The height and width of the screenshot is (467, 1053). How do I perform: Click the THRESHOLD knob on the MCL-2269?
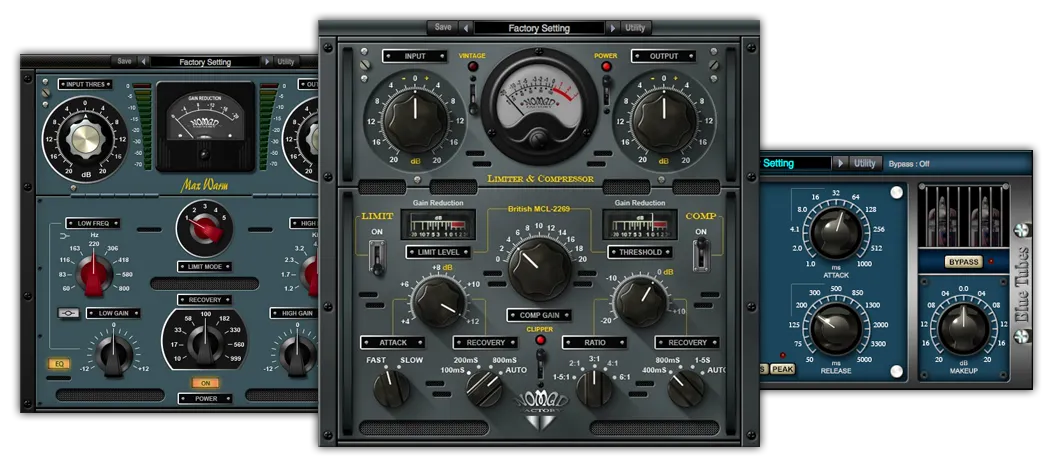(x=640, y=303)
